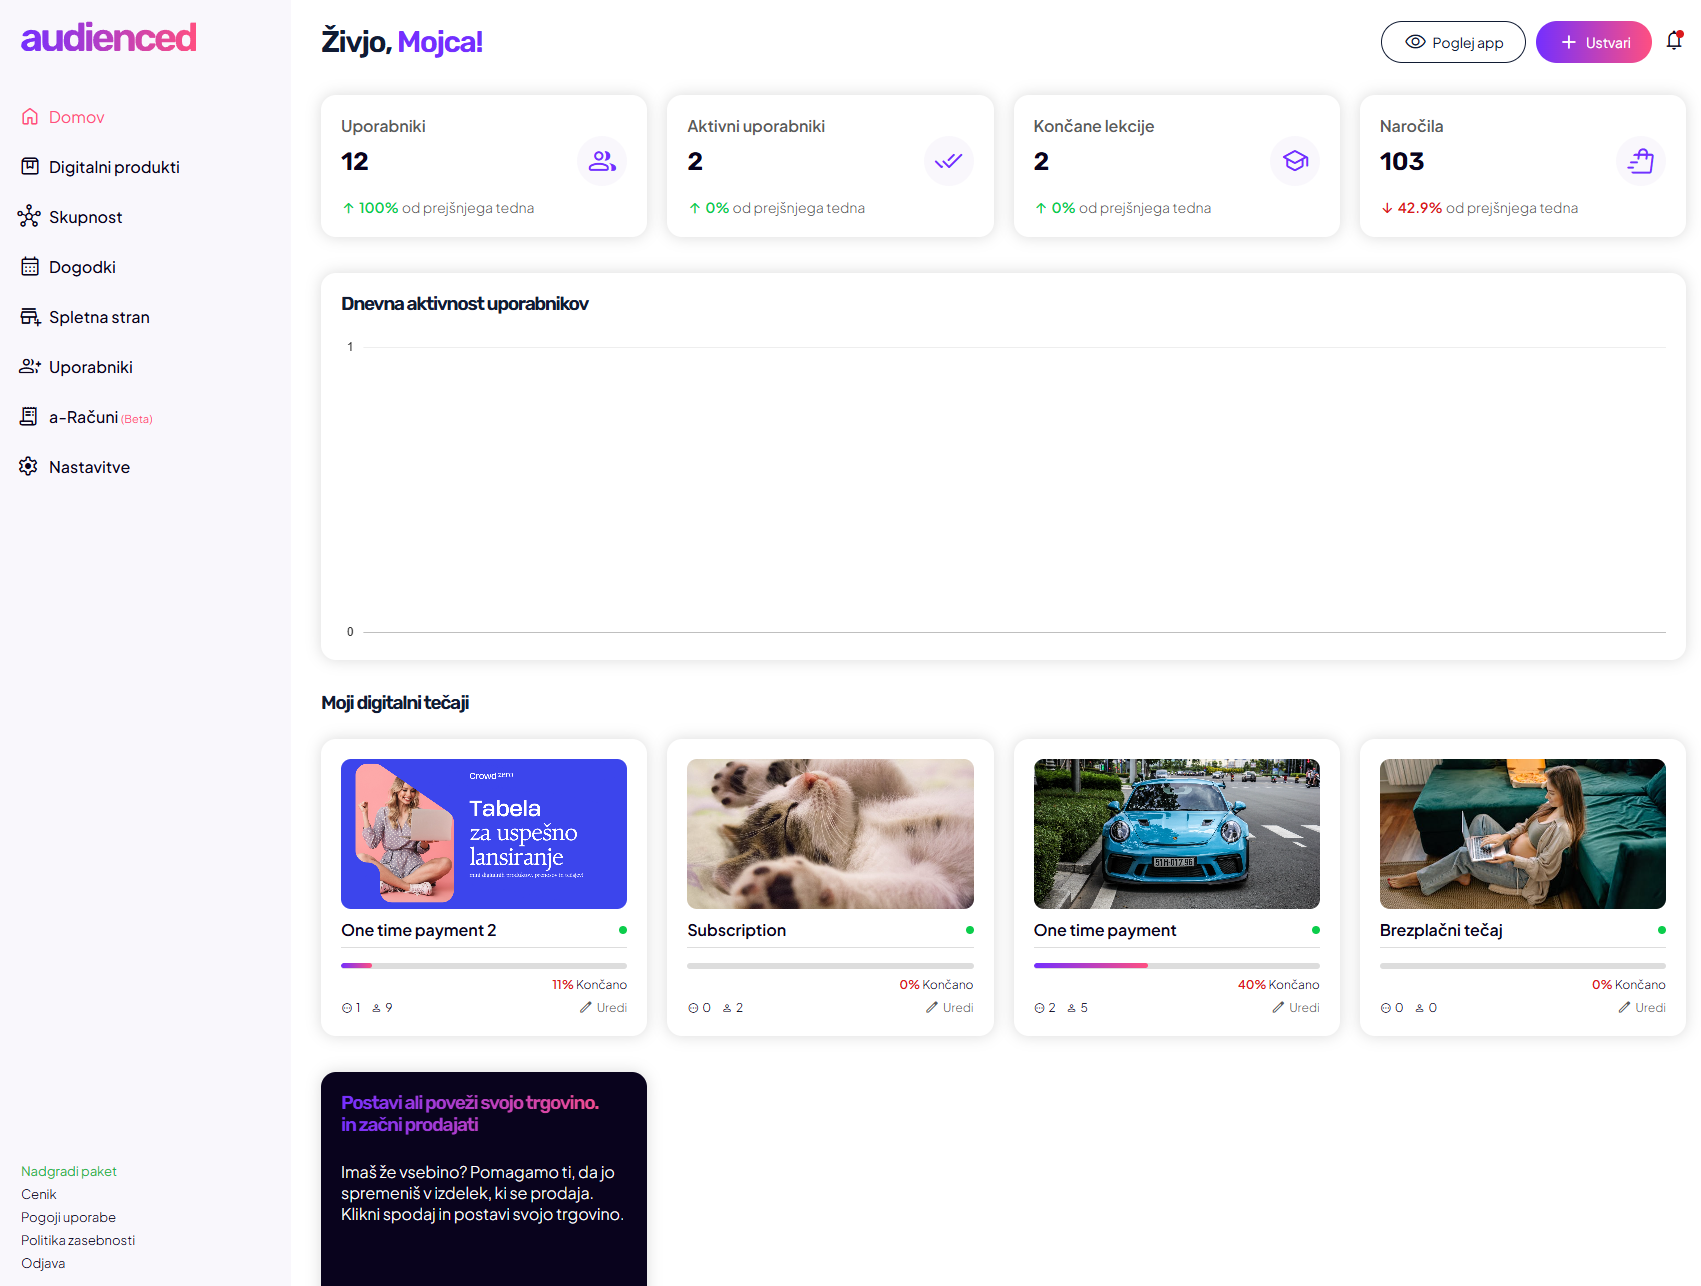Edit the One time payment 2 course

click(604, 1008)
